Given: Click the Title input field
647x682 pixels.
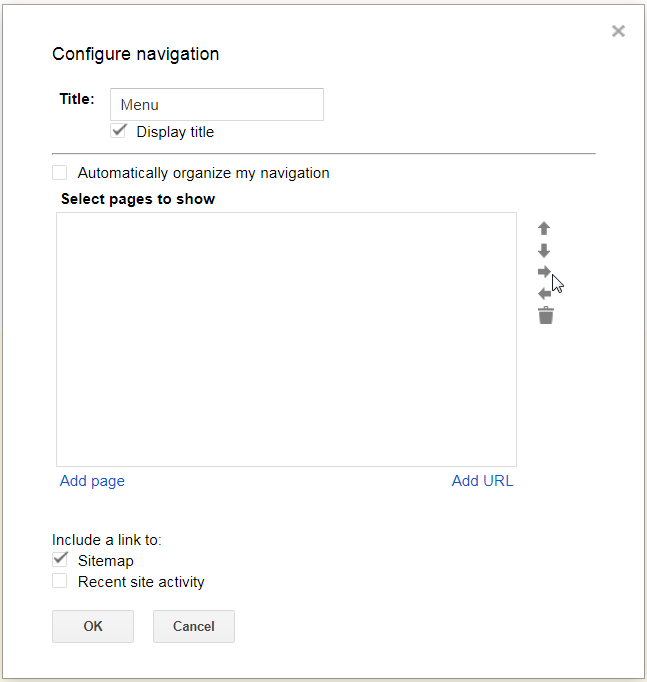Looking at the screenshot, I should [217, 104].
